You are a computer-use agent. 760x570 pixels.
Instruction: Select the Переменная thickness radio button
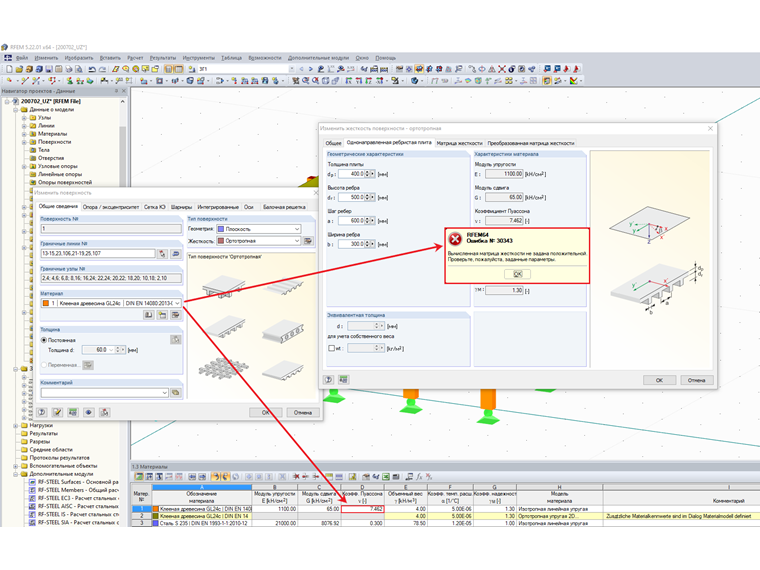coord(44,365)
